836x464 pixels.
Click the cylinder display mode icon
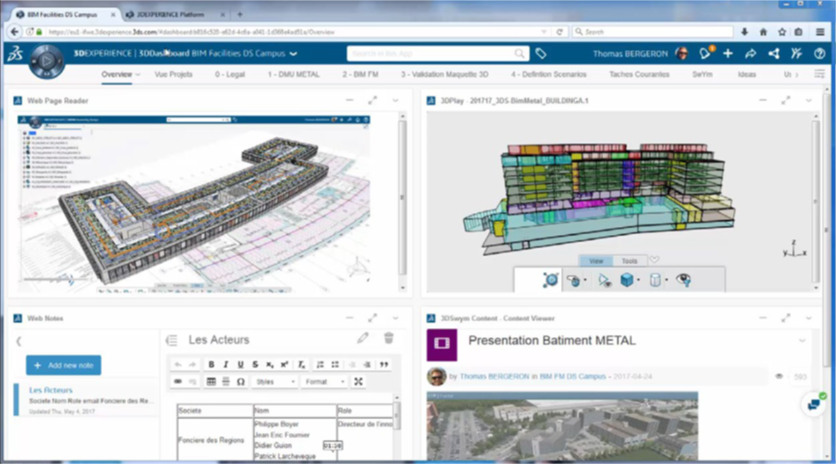click(x=655, y=280)
